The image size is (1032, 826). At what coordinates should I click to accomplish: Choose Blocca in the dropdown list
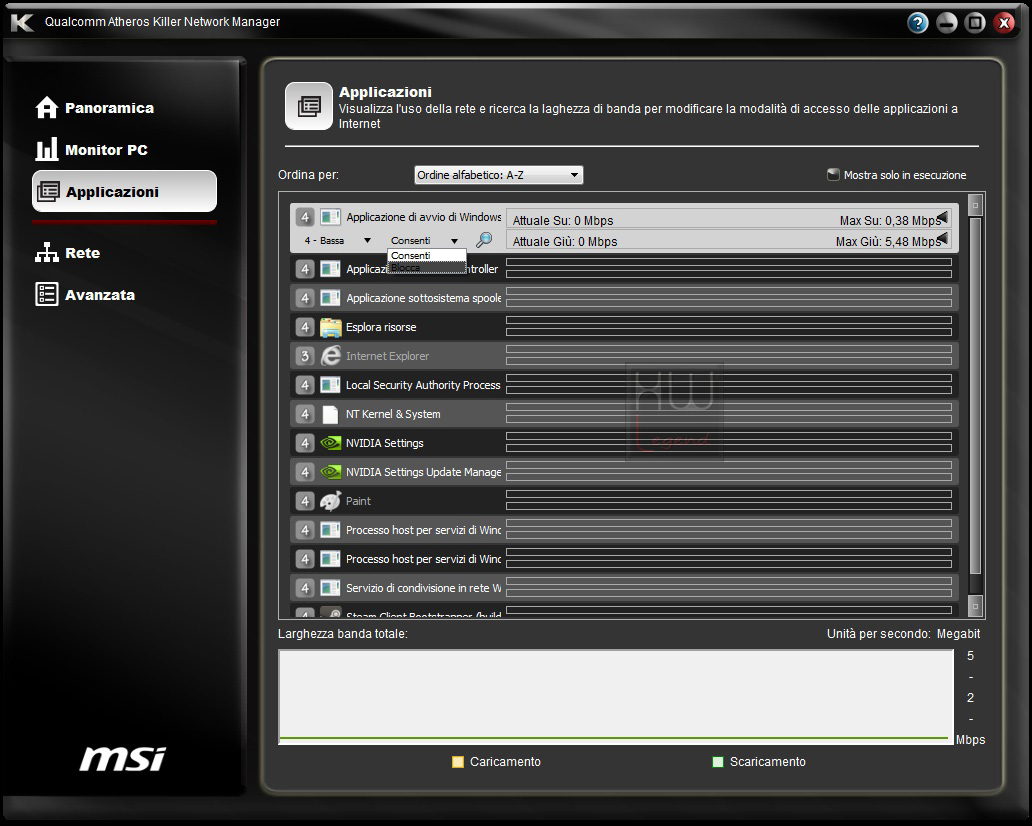point(426,267)
